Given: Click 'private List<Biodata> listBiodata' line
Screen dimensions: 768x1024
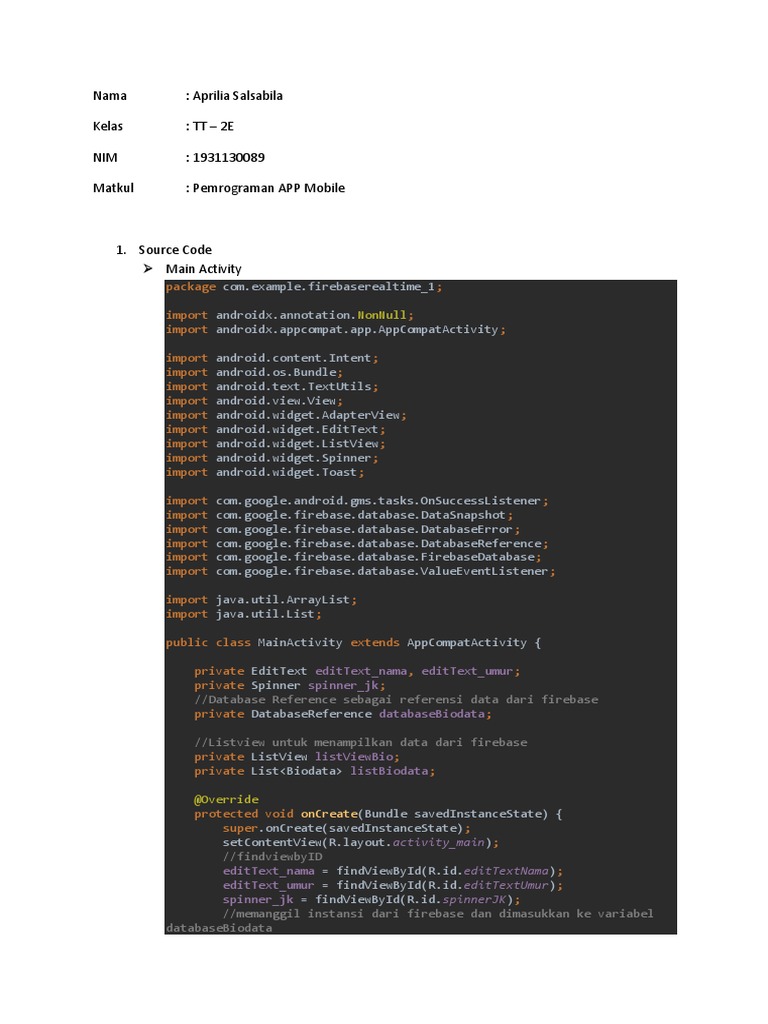Looking at the screenshot, I should coord(314,771).
